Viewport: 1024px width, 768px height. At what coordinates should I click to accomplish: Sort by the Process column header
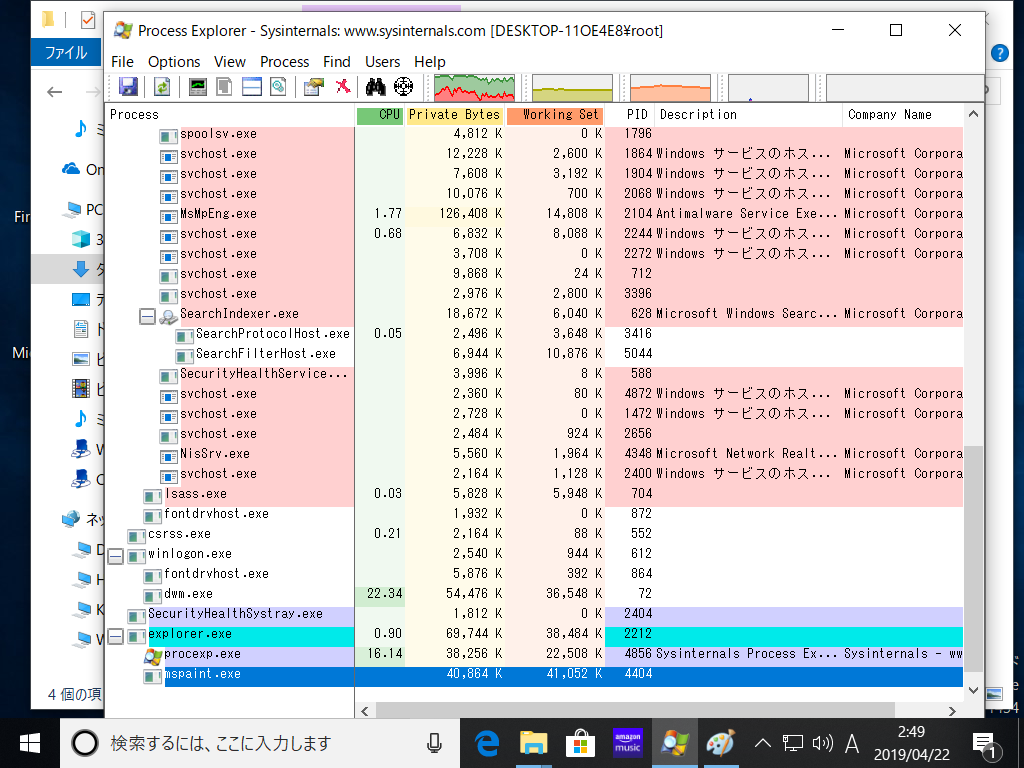click(x=230, y=114)
